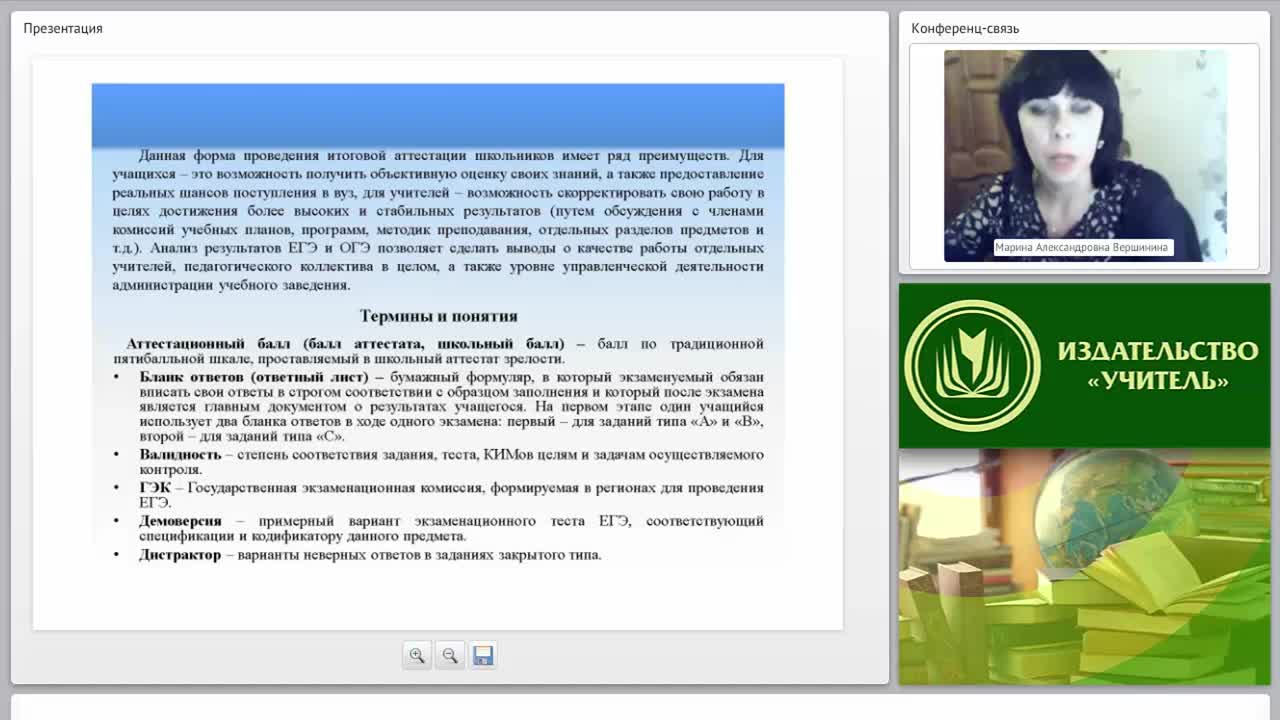The width and height of the screenshot is (1280, 720).
Task: Click the Конференц-связь panel title
Action: click(965, 28)
